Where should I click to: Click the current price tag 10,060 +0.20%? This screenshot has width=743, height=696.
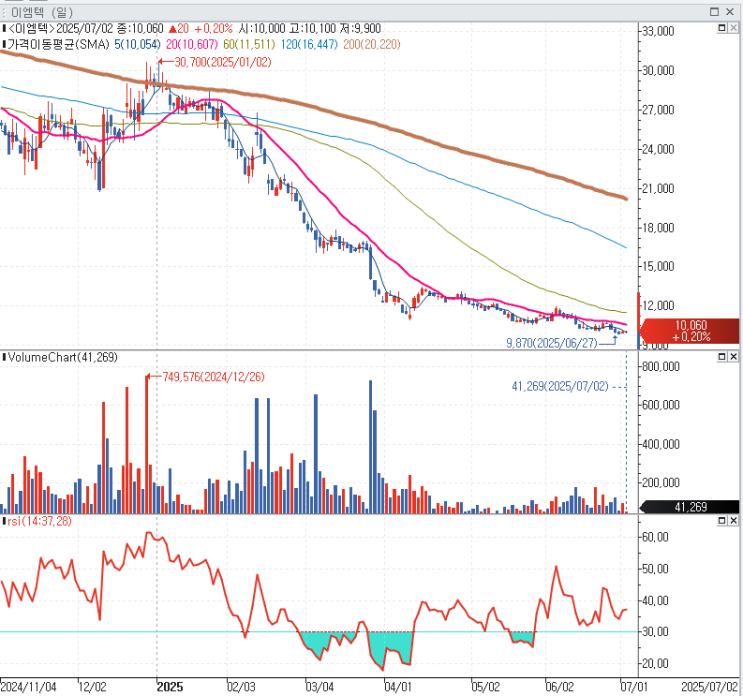pos(691,331)
